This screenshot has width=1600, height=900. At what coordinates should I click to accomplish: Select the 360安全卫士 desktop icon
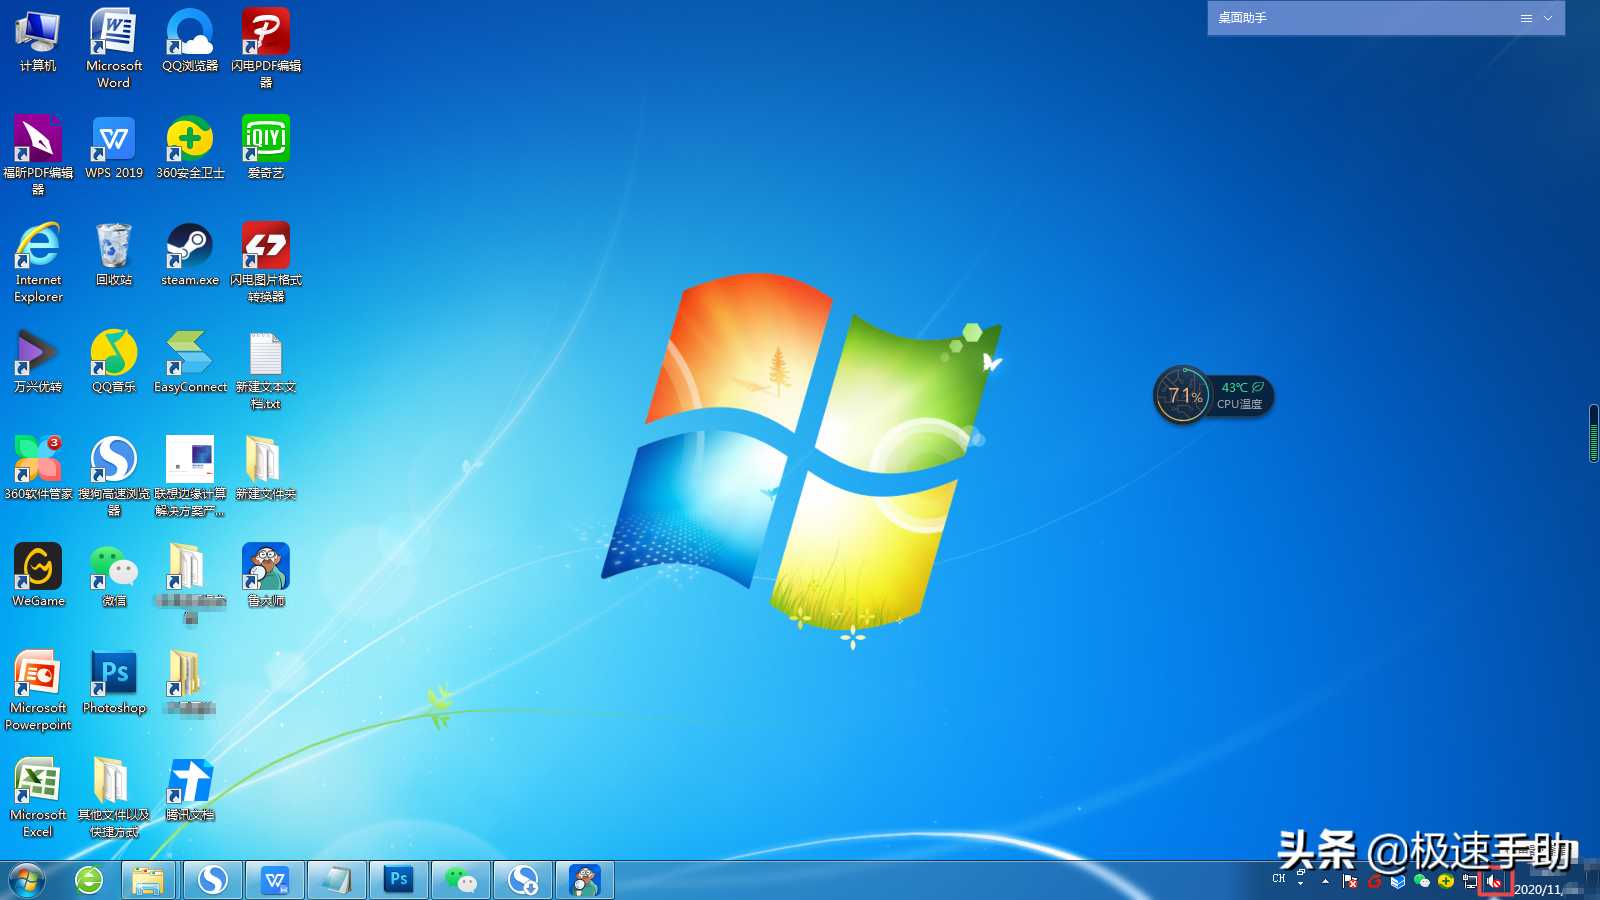tap(190, 148)
